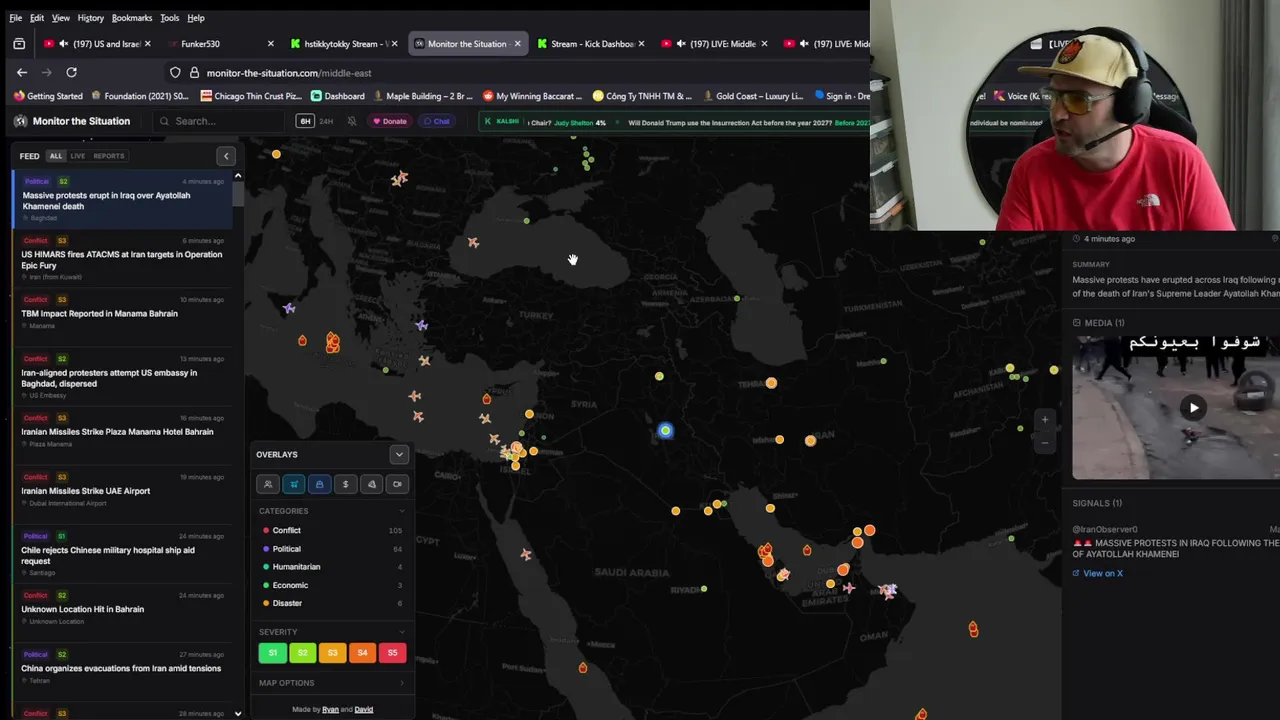
Task: Open the Dashboard bookmark
Action: point(338,96)
